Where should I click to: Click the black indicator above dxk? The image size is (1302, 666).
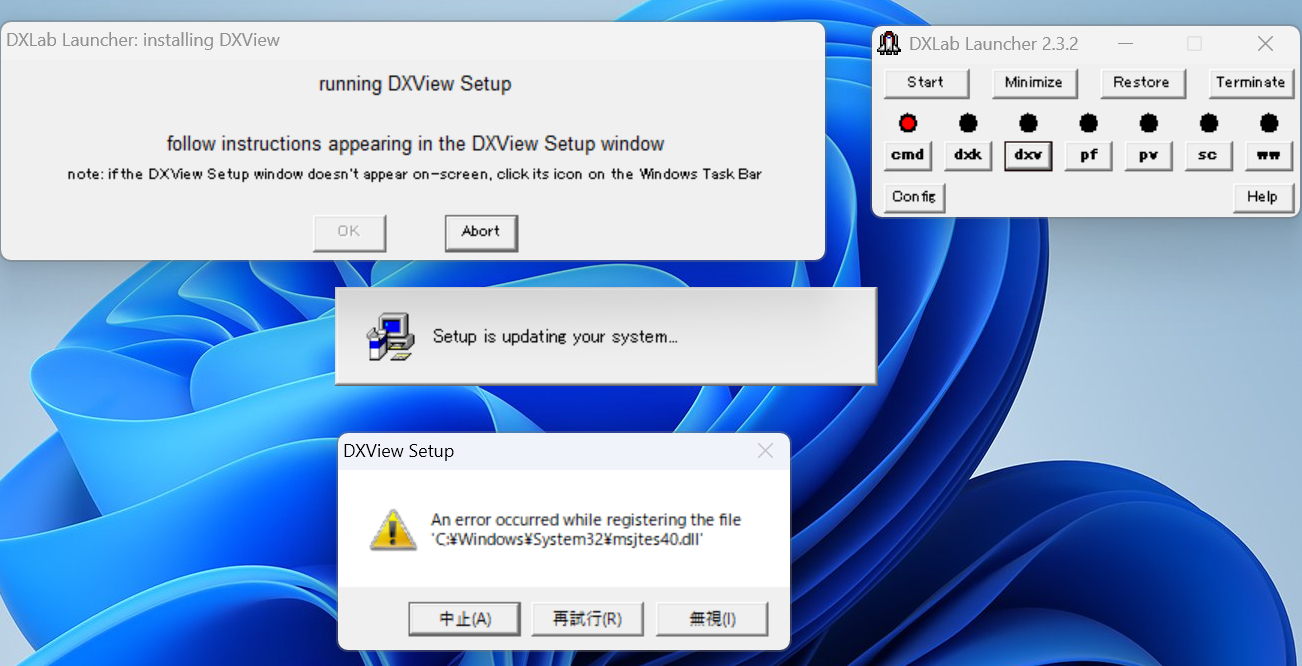click(968, 123)
